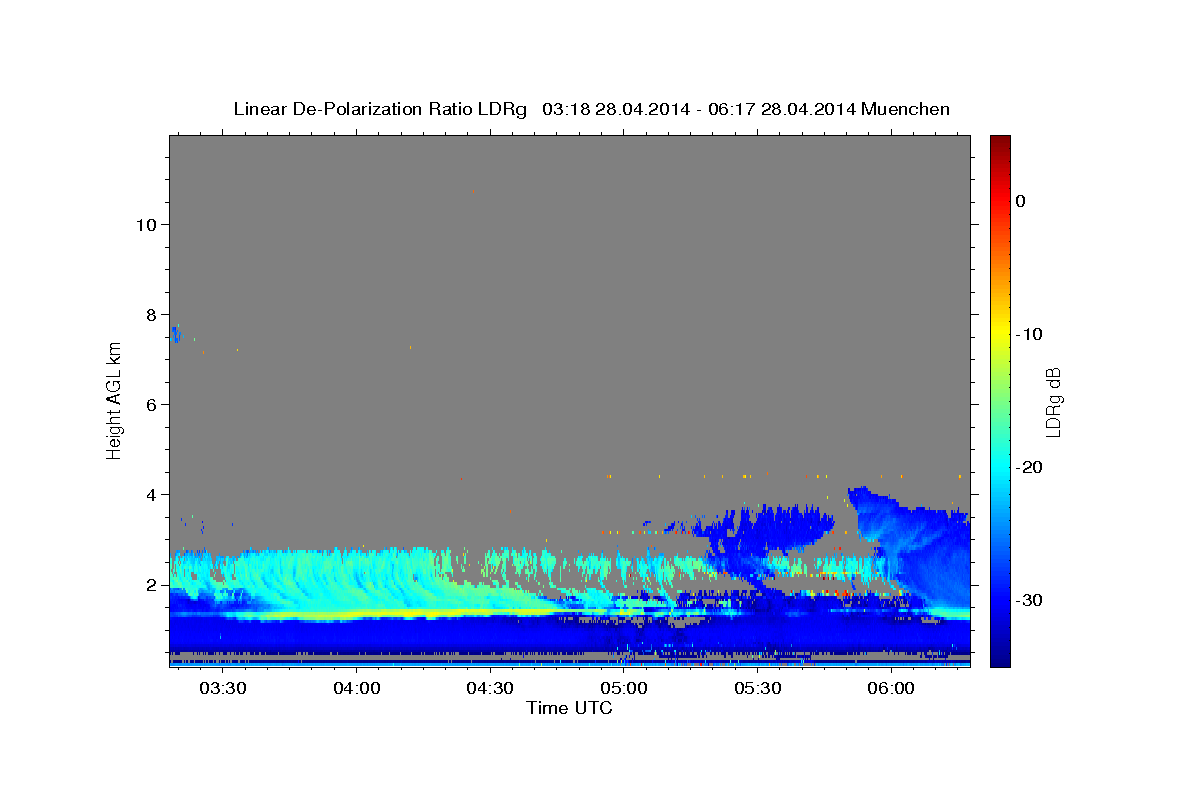The width and height of the screenshot is (1200, 800).
Task: Click the 05:30 time tick label
Action: [757, 689]
